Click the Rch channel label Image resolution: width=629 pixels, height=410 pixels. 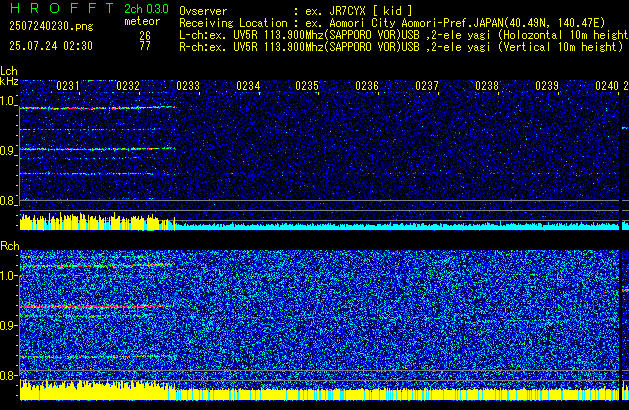[10, 246]
